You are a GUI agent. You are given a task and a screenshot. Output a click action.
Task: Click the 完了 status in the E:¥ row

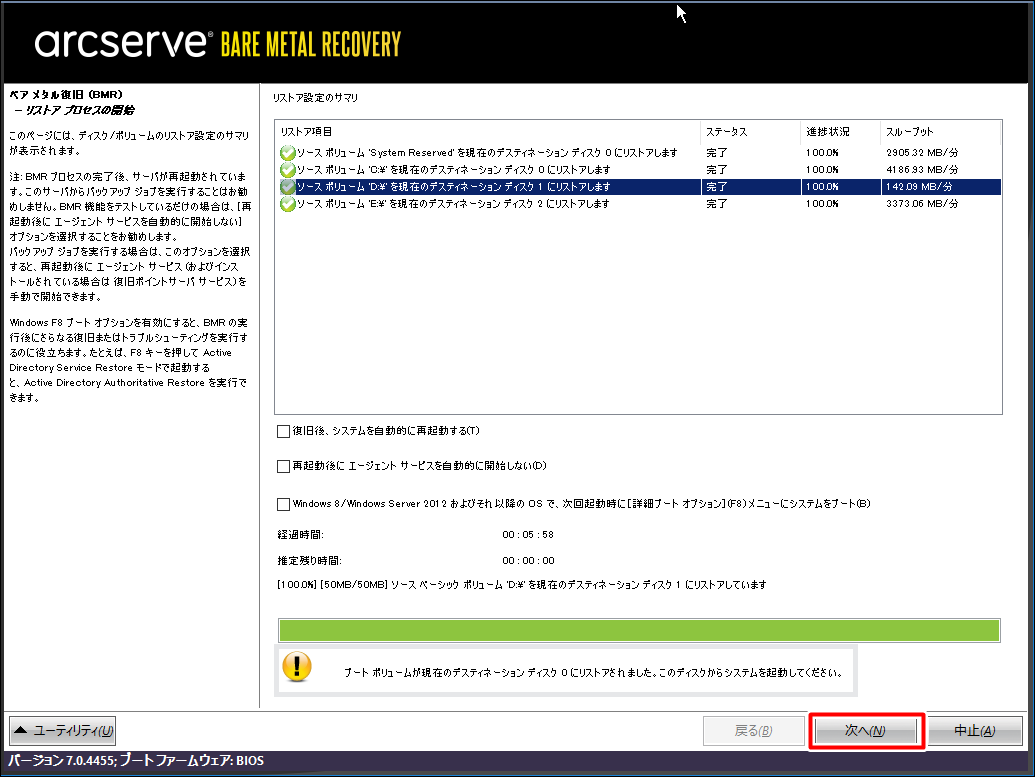click(x=716, y=204)
